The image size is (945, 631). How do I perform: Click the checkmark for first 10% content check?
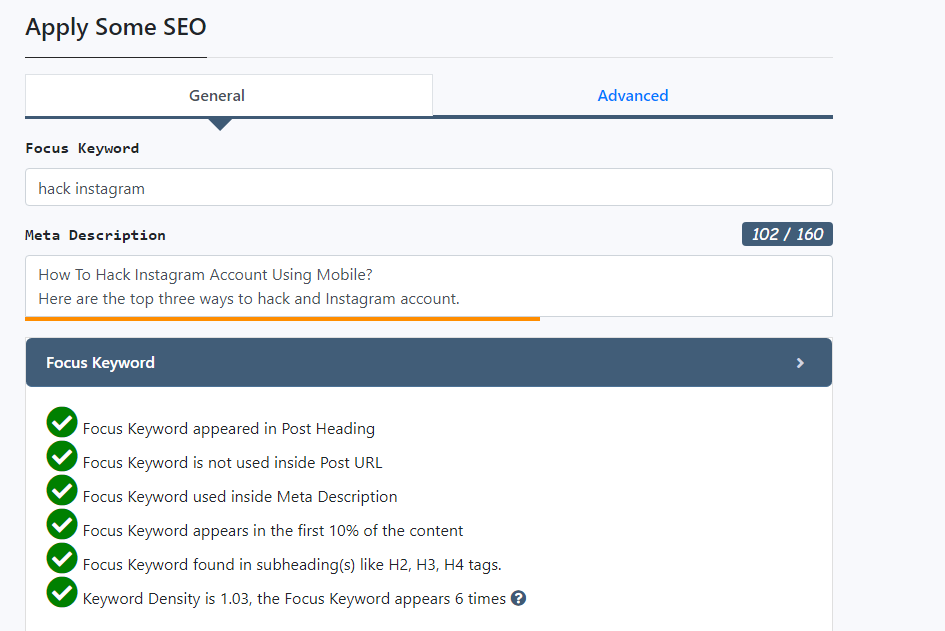62,524
